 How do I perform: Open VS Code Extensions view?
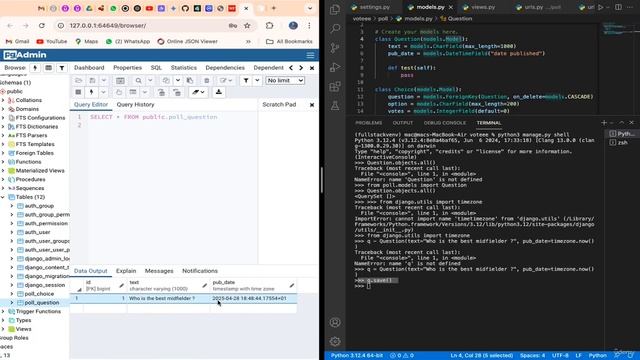tap(335, 86)
